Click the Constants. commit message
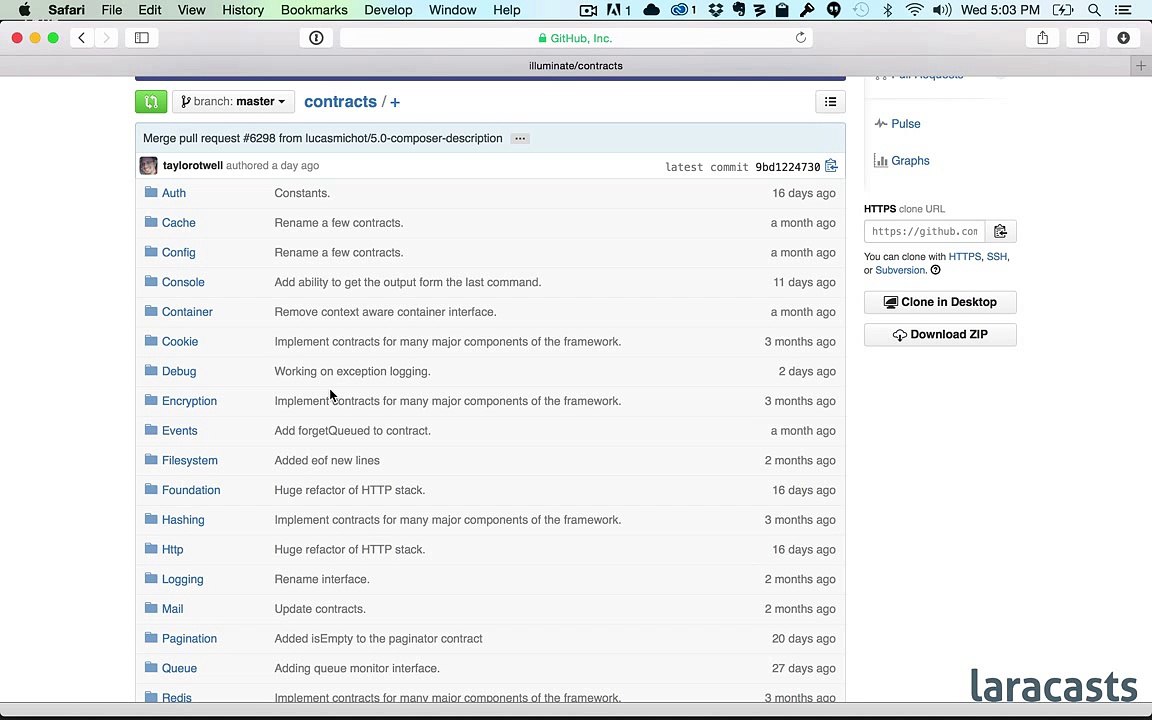The width and height of the screenshot is (1152, 720). [x=302, y=192]
